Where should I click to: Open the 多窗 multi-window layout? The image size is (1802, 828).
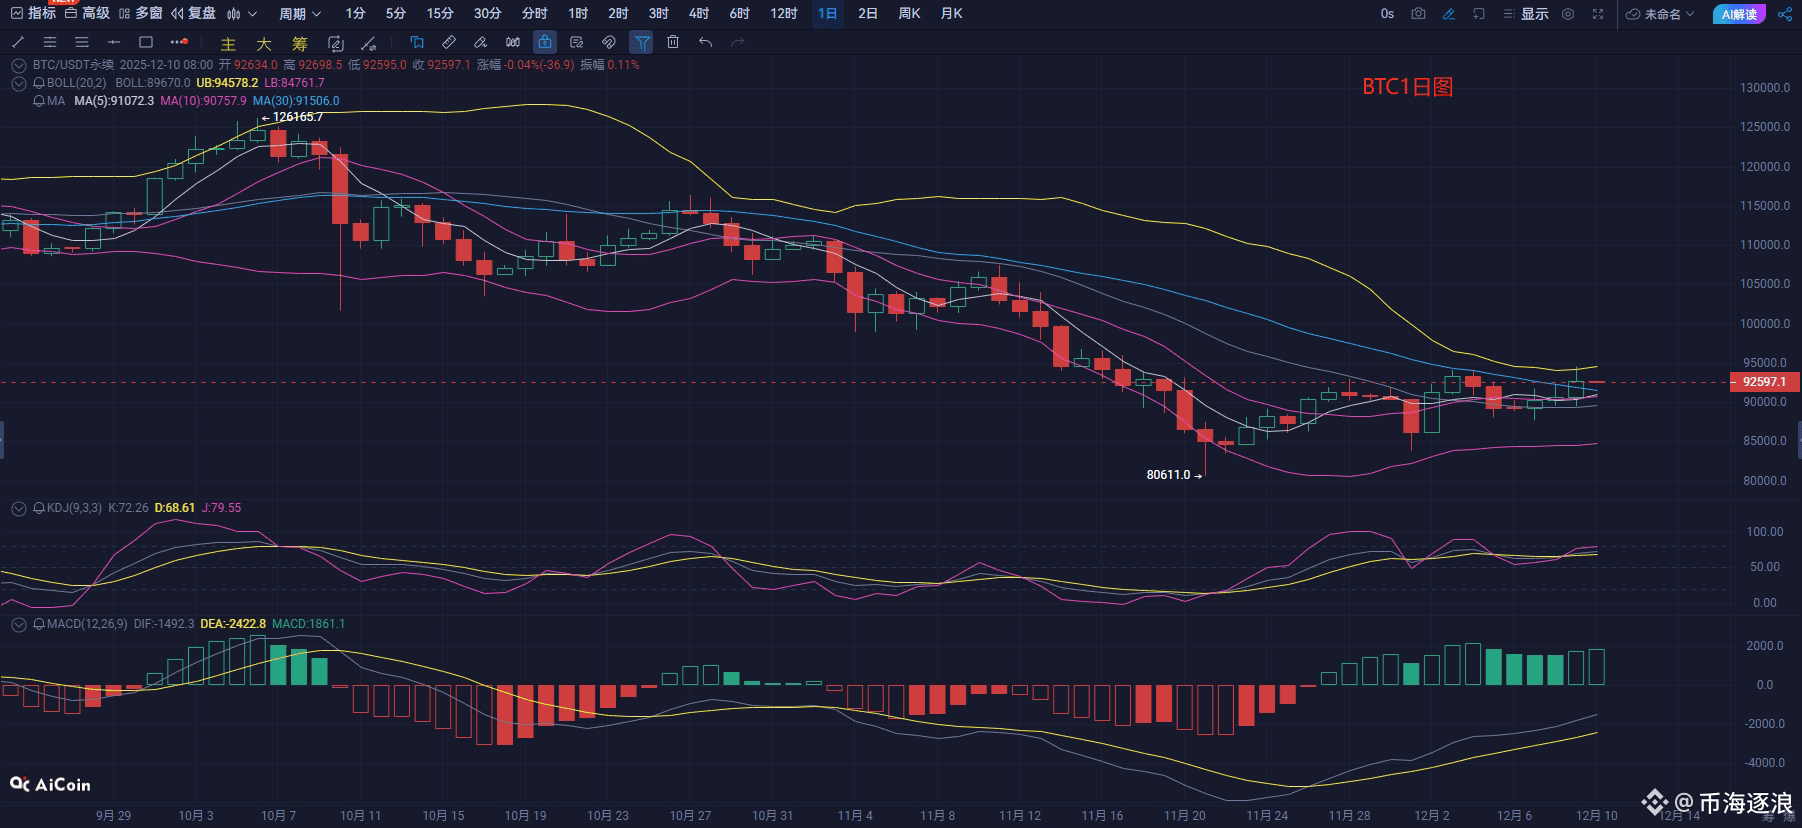[141, 13]
